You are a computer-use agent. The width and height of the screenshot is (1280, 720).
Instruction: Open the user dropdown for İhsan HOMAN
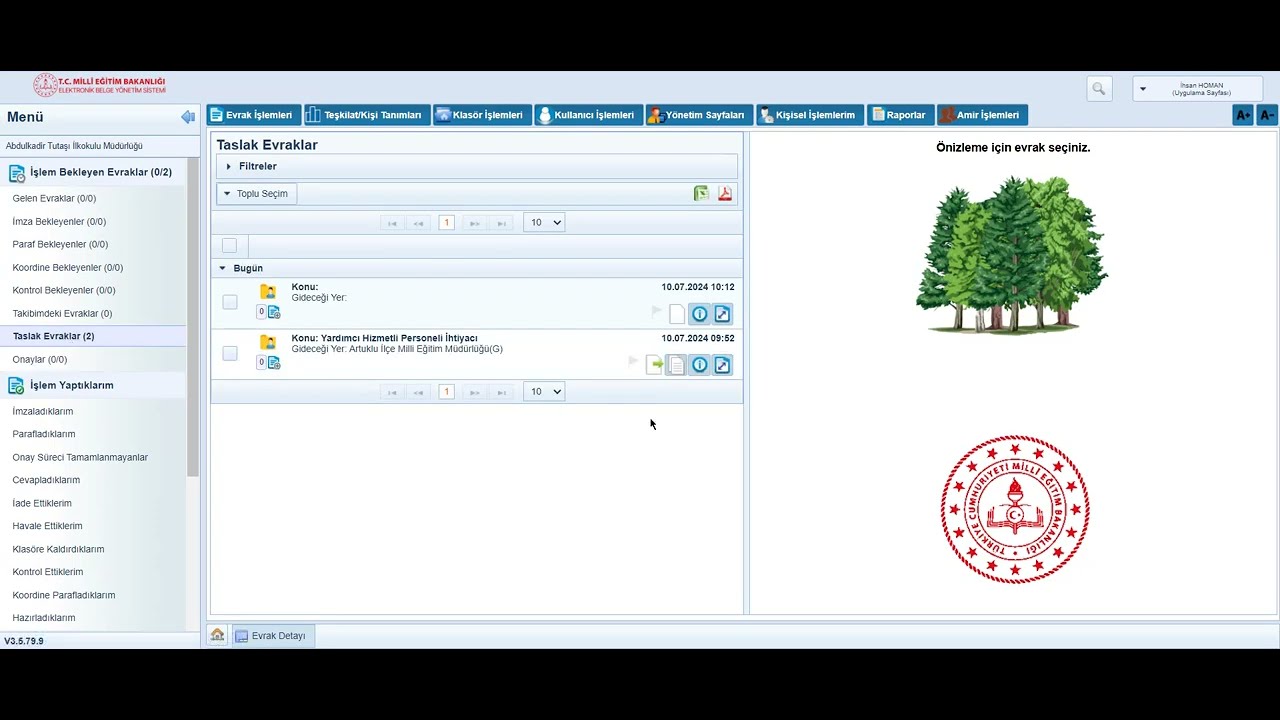[x=1198, y=89]
